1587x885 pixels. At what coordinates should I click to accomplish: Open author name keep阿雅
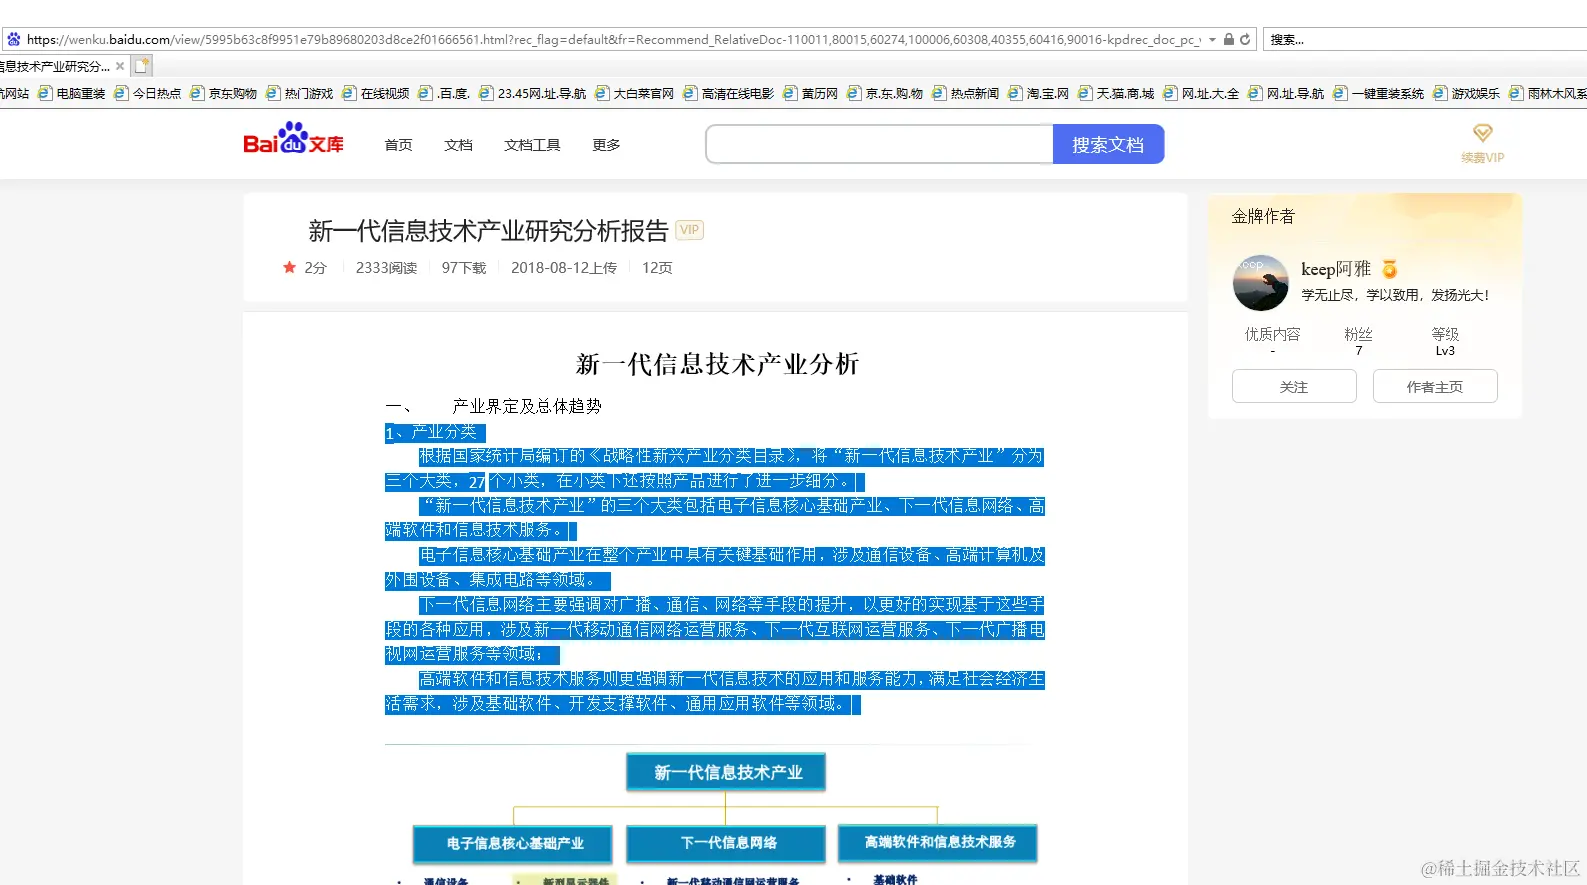click(x=1336, y=269)
